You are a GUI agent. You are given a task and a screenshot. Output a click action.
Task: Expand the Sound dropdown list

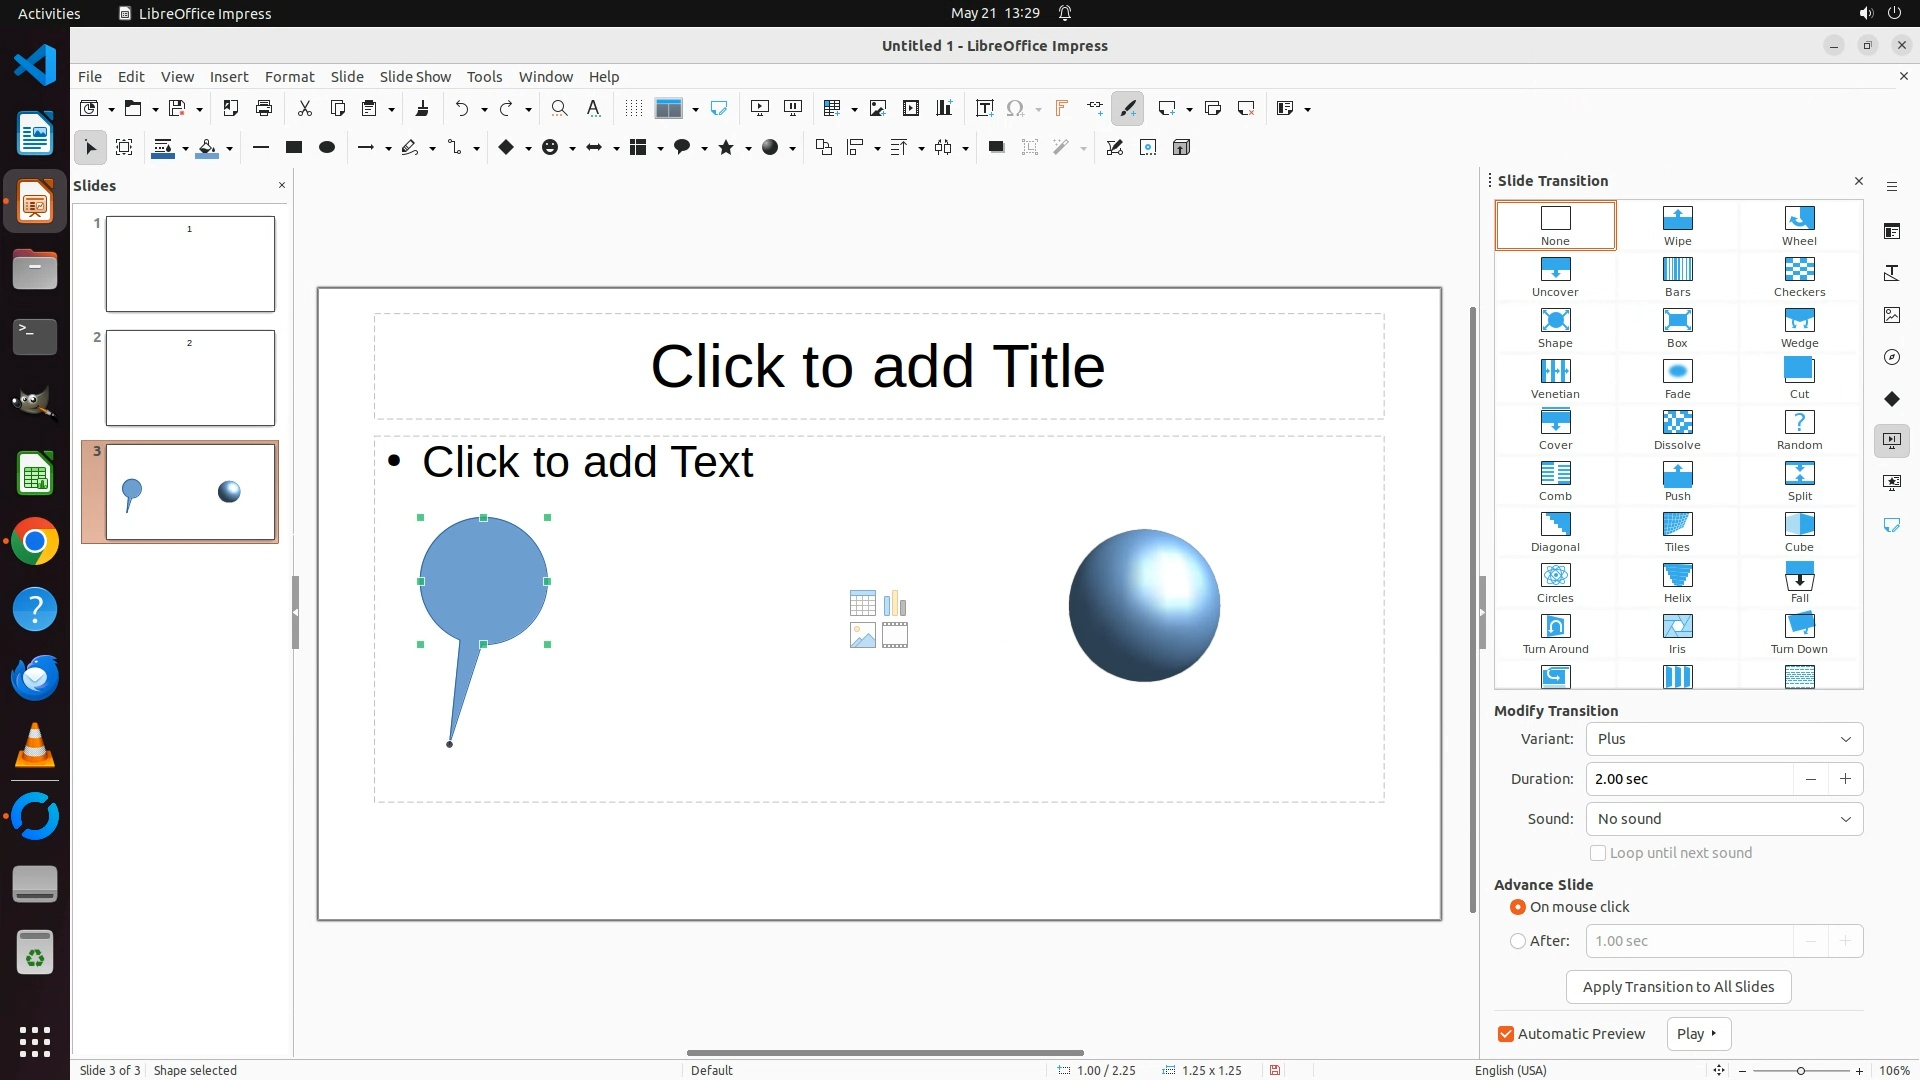coord(1724,819)
